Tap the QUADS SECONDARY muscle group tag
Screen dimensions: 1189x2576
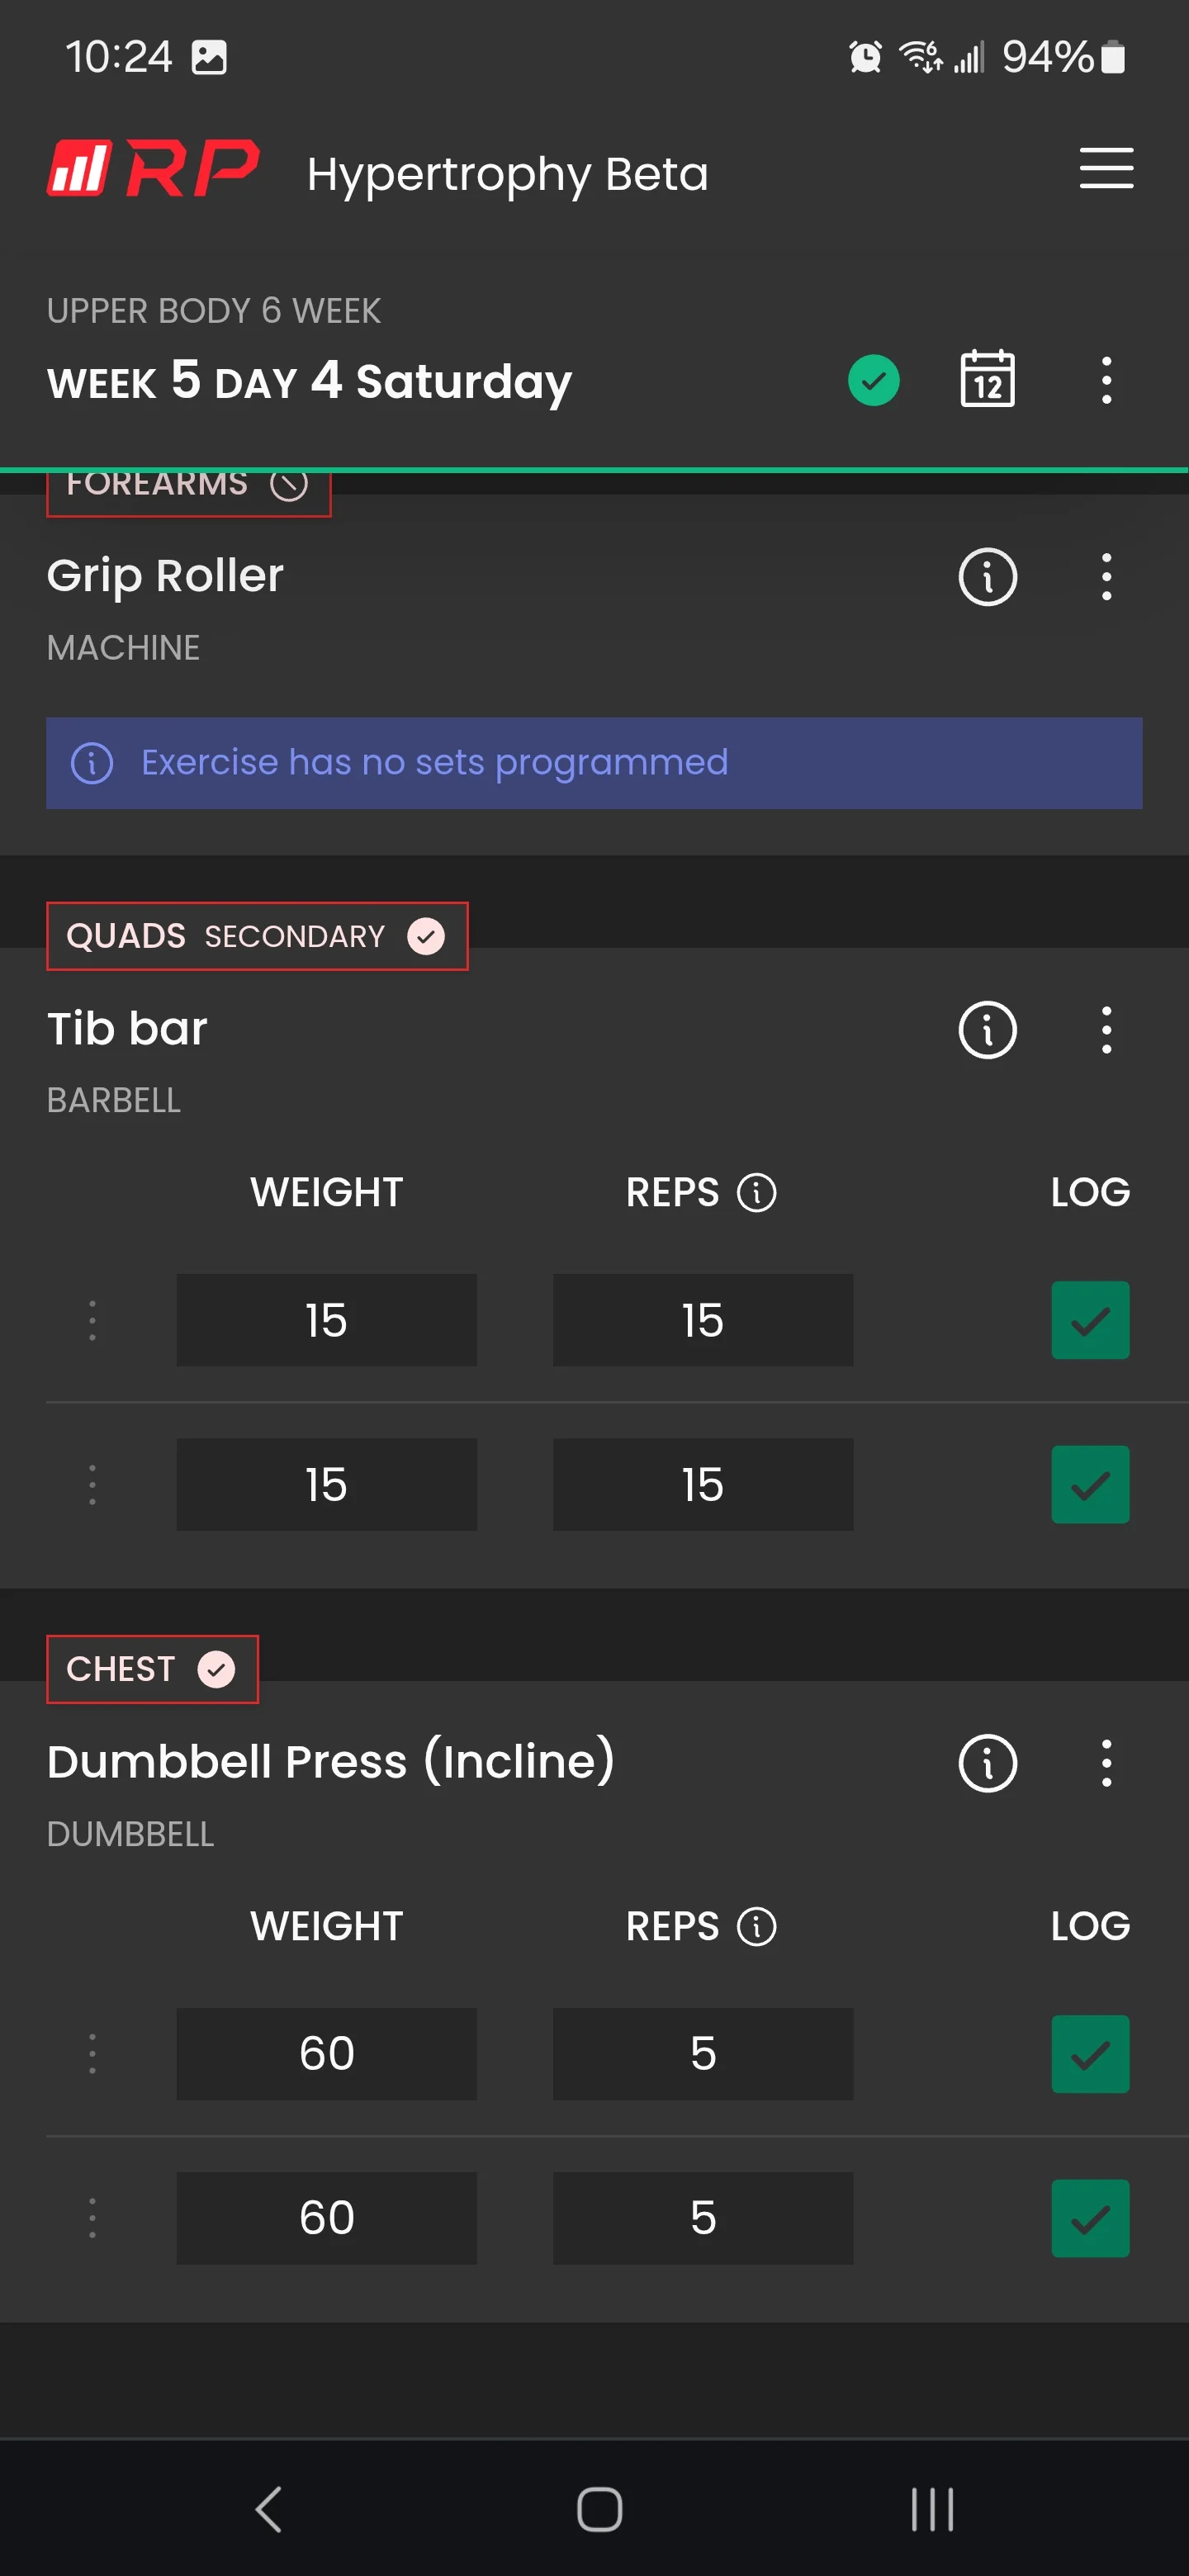(x=257, y=936)
